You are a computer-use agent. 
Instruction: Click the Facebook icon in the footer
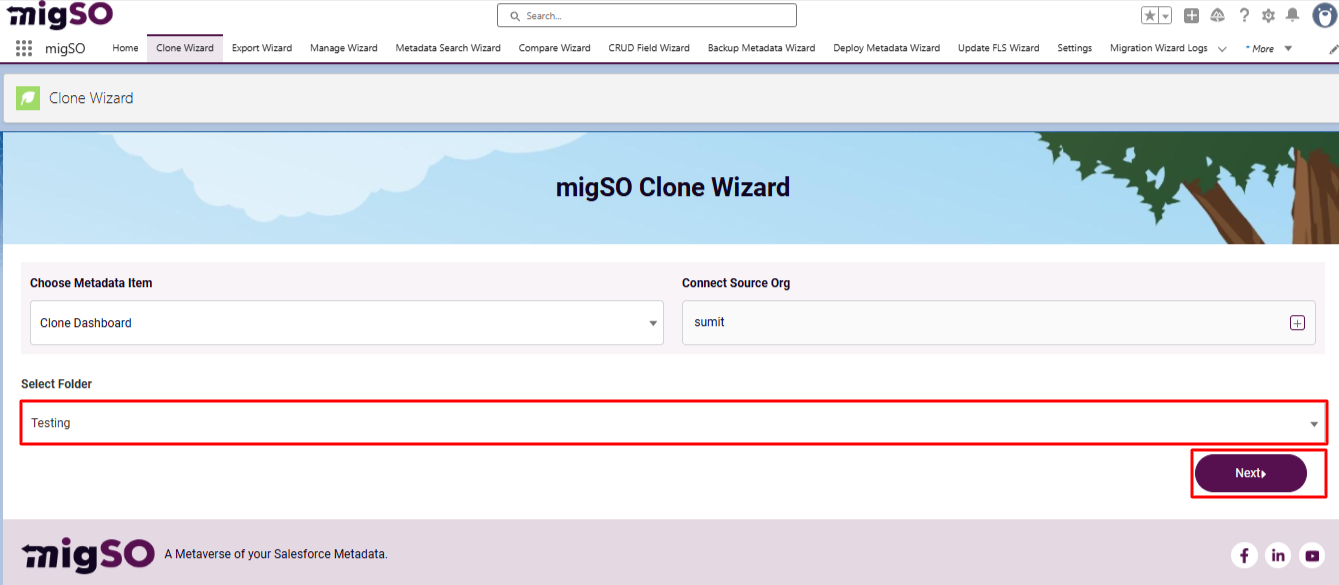[x=1244, y=555]
